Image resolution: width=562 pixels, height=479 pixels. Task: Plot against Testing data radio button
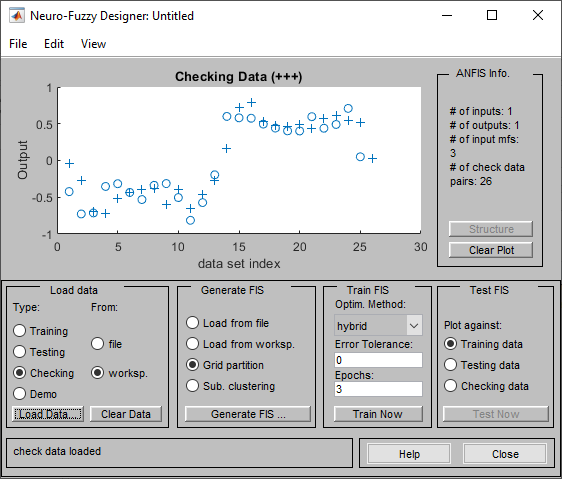coord(451,365)
